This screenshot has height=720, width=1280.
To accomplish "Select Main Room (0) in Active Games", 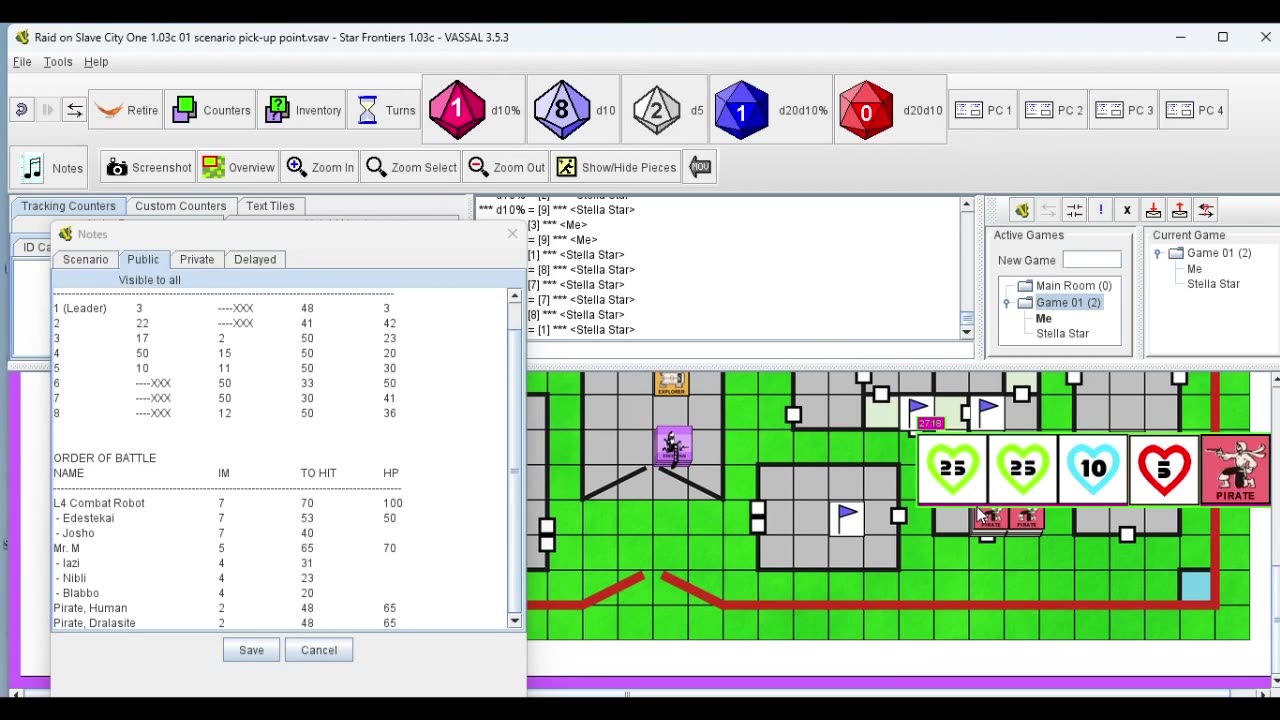I will (1073, 286).
